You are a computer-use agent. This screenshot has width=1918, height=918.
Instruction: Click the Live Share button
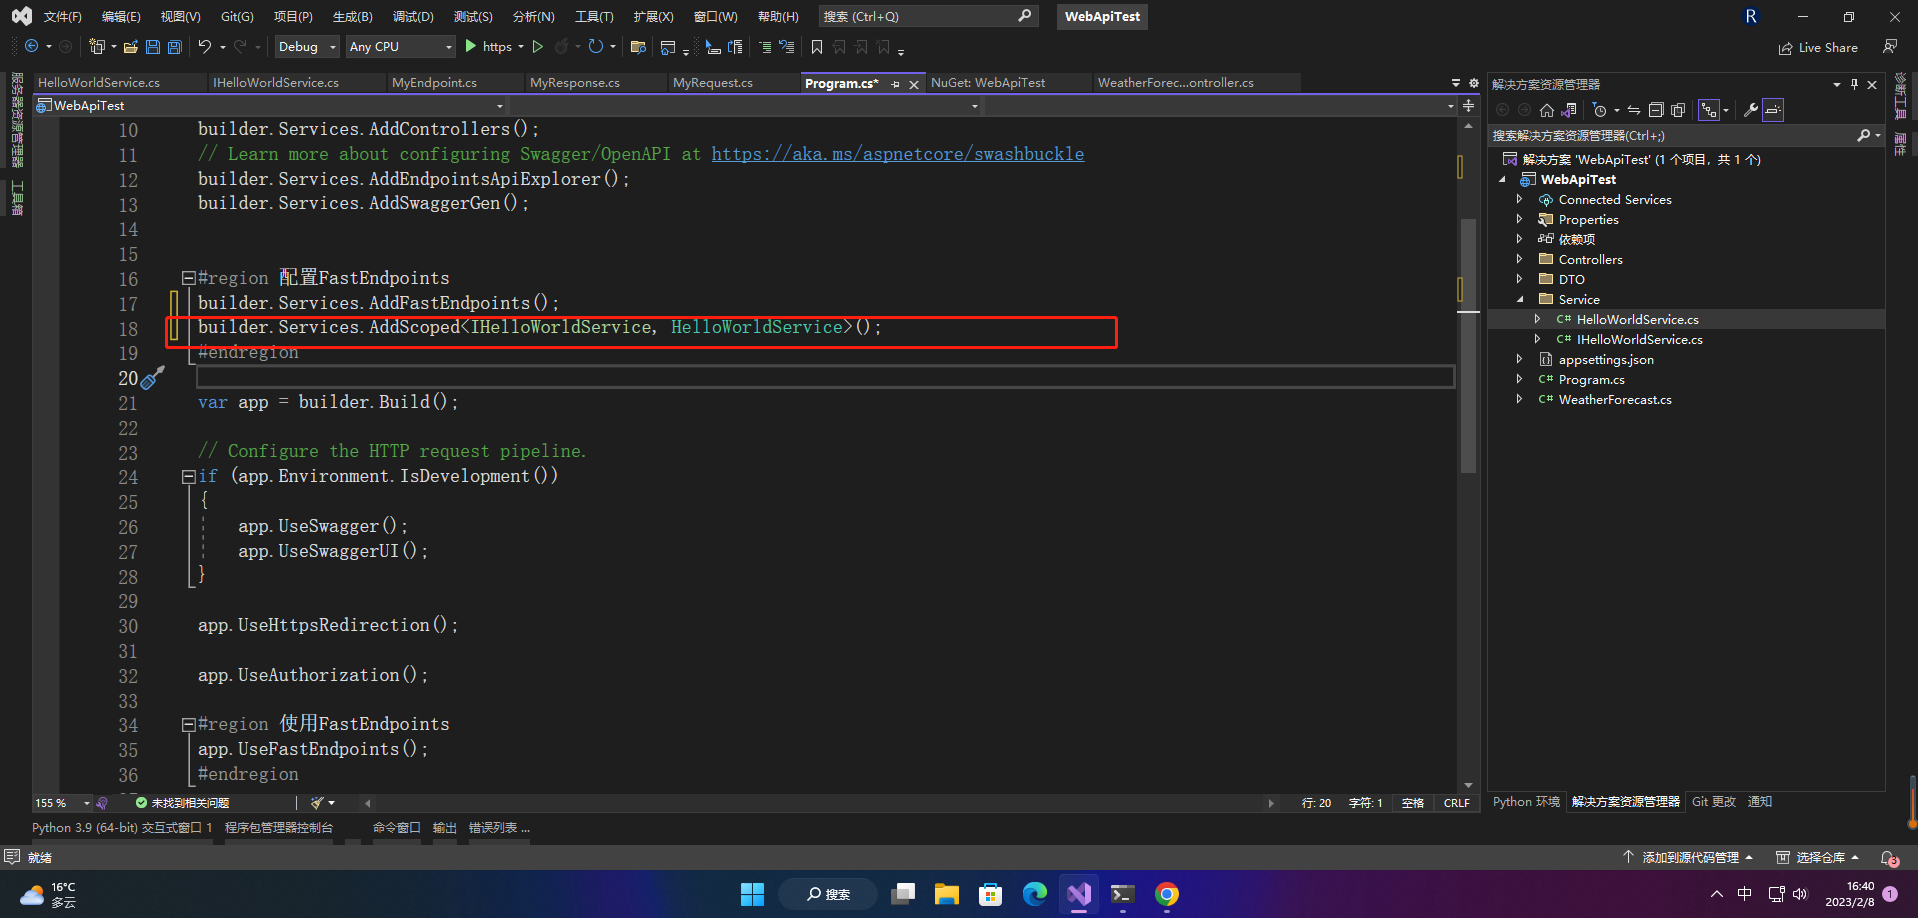click(1818, 47)
